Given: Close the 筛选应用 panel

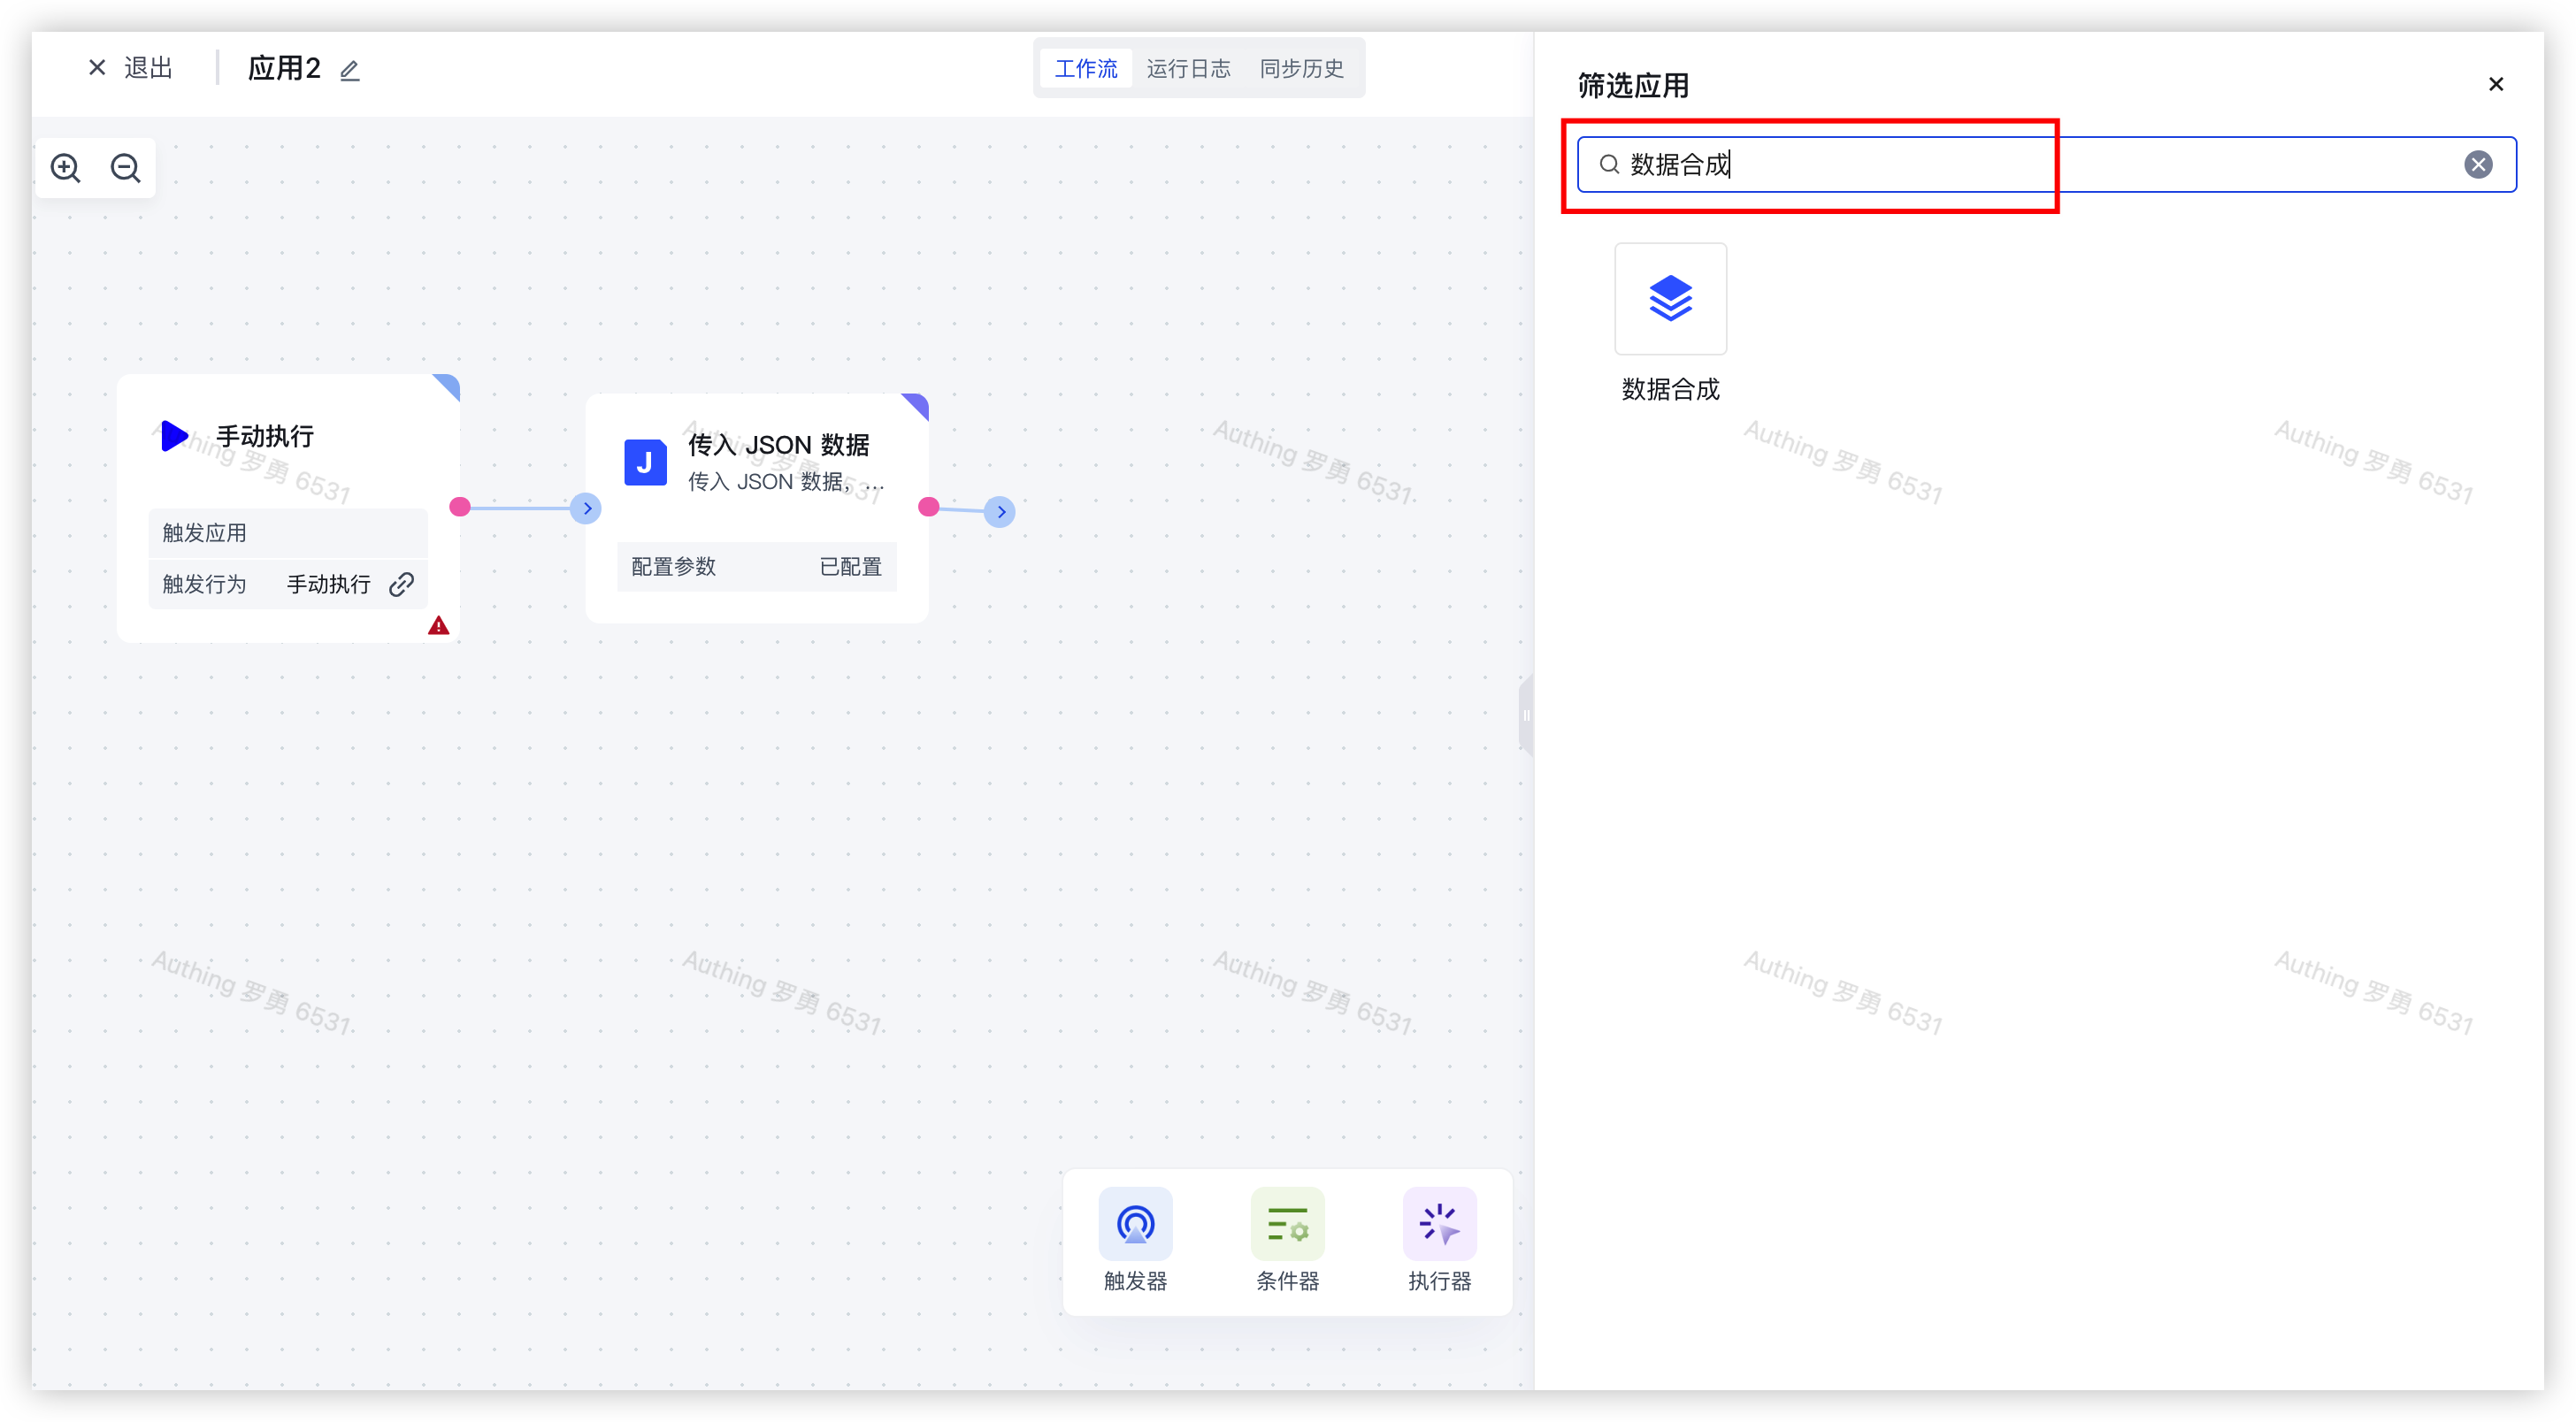Looking at the screenshot, I should [x=2495, y=84].
